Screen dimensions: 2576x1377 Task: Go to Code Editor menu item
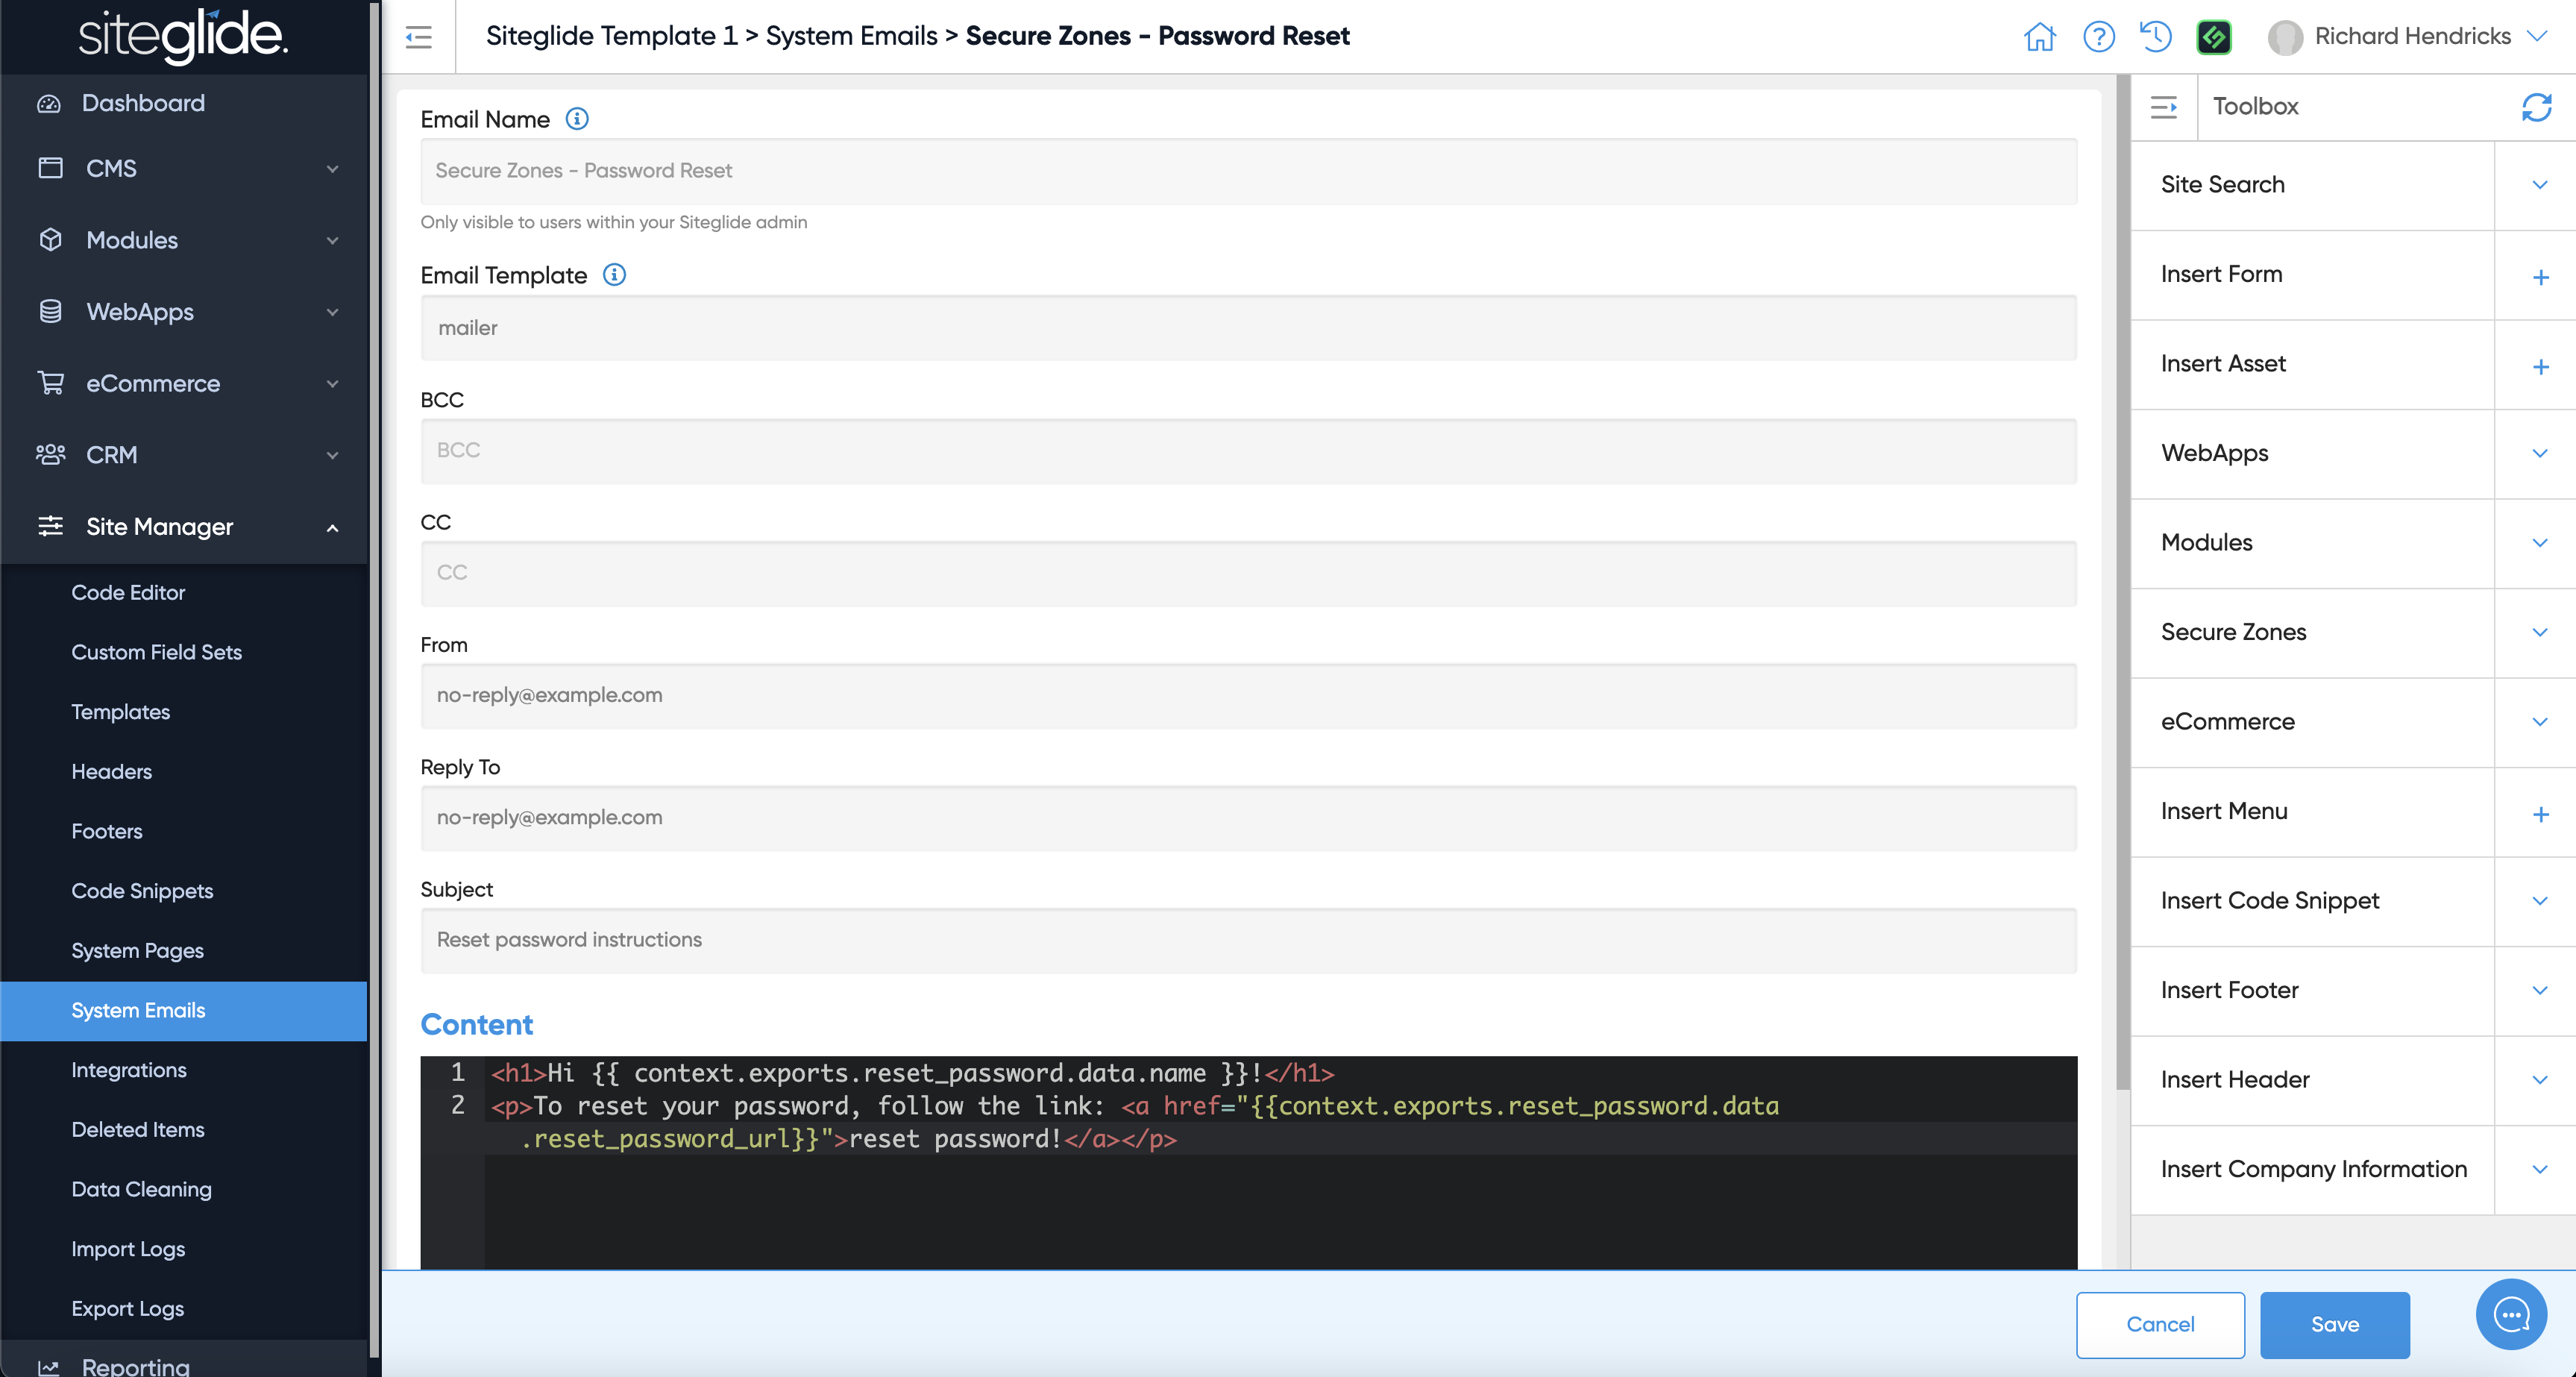[128, 592]
